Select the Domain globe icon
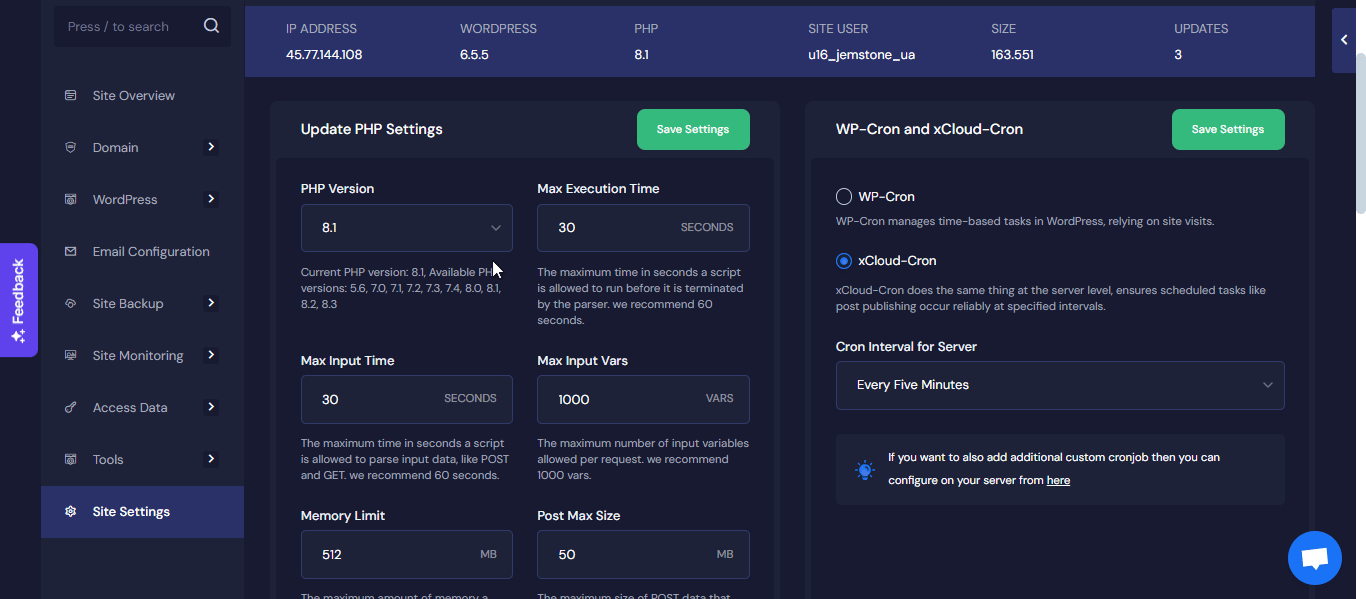 (x=69, y=147)
